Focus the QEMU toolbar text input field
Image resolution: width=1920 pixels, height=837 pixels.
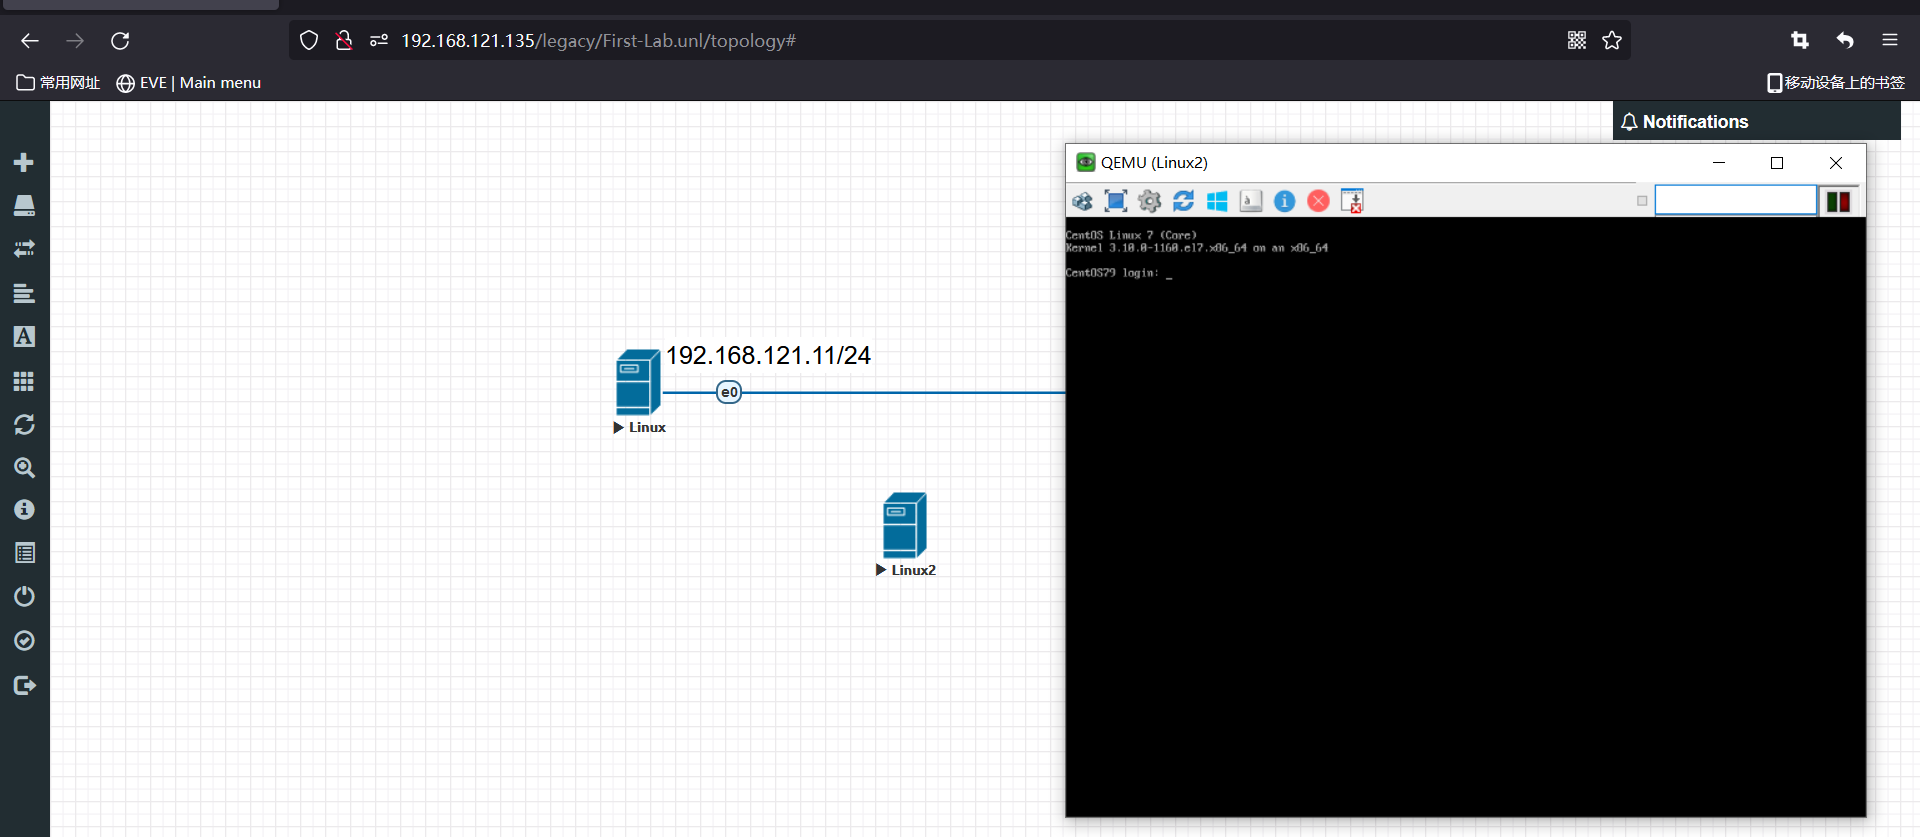[1736, 200]
